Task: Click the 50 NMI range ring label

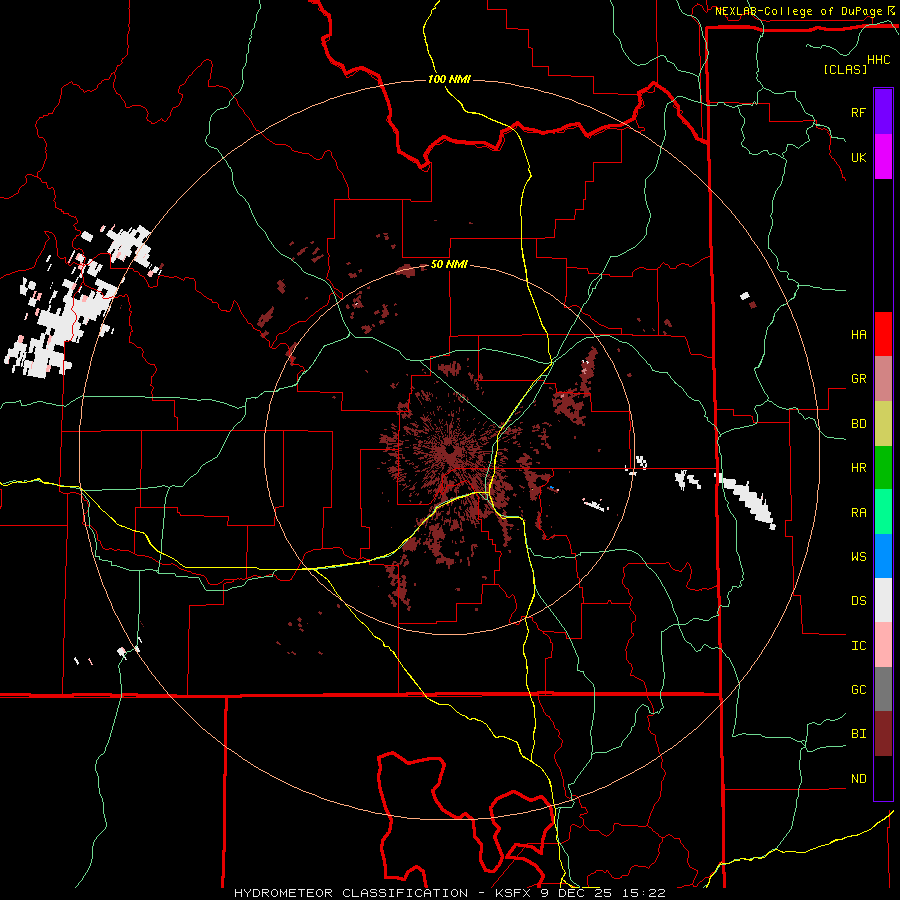Action: tap(449, 265)
